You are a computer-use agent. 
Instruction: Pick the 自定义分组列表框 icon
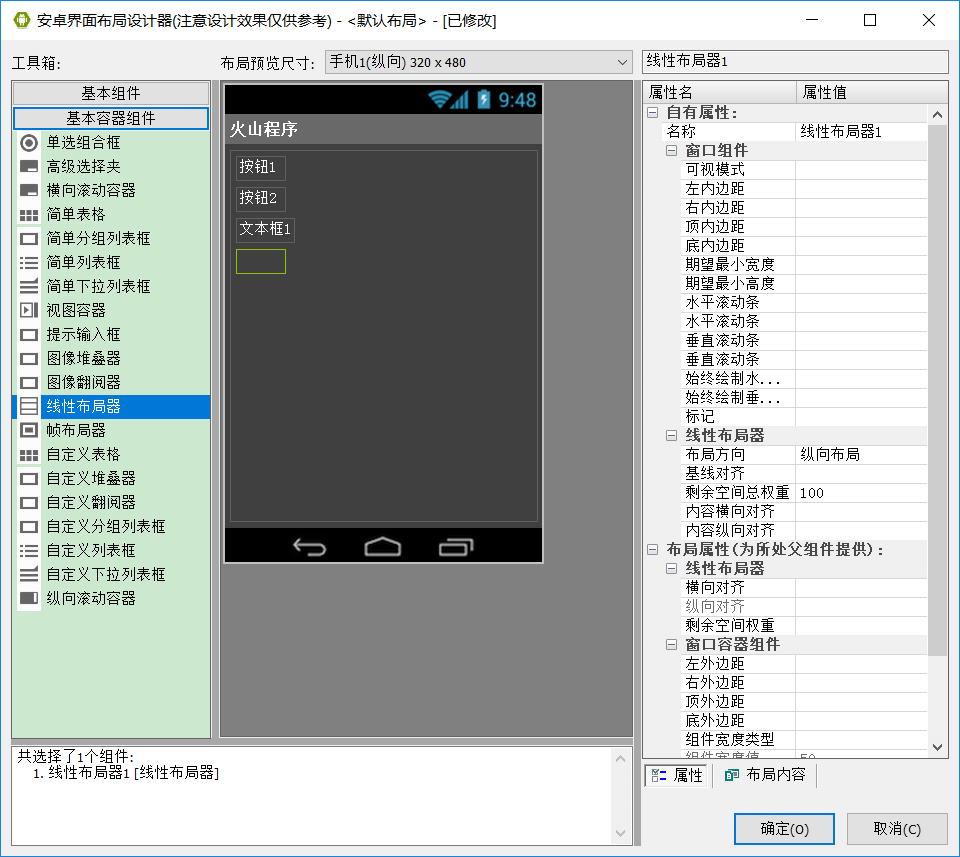29,526
